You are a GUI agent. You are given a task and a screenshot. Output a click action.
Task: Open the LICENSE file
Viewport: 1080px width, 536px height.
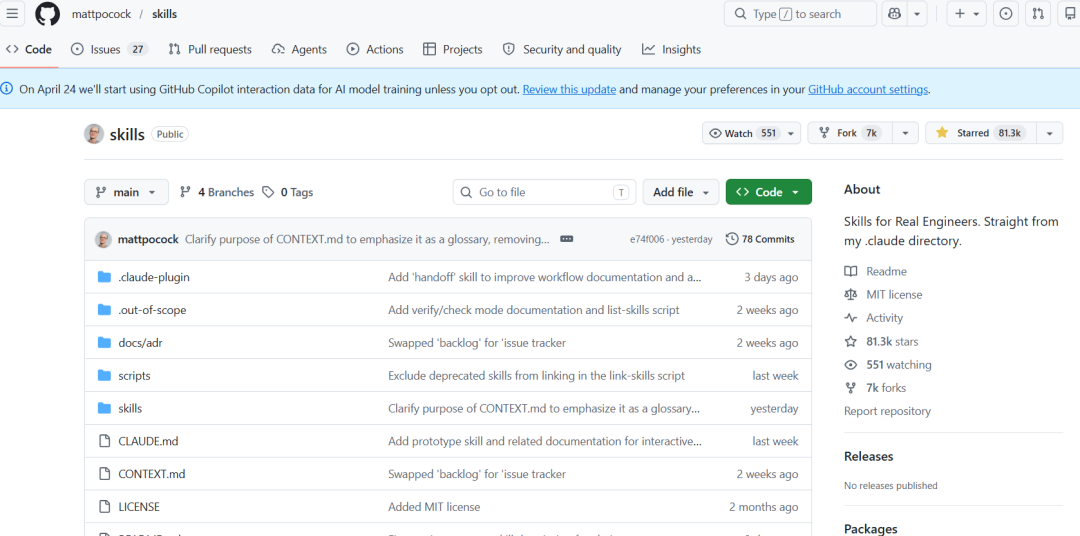[x=139, y=507]
